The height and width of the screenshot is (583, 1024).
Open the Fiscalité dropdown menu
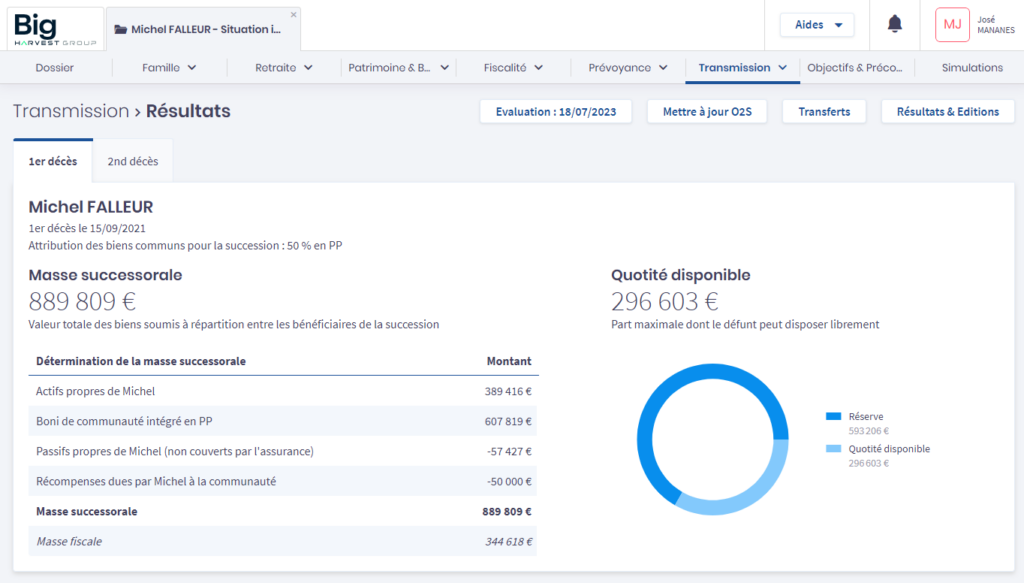pos(513,68)
